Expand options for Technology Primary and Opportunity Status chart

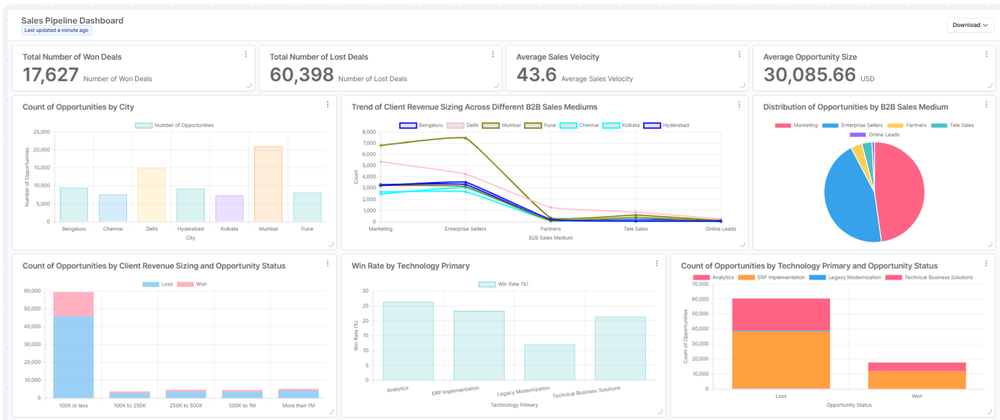(985, 264)
